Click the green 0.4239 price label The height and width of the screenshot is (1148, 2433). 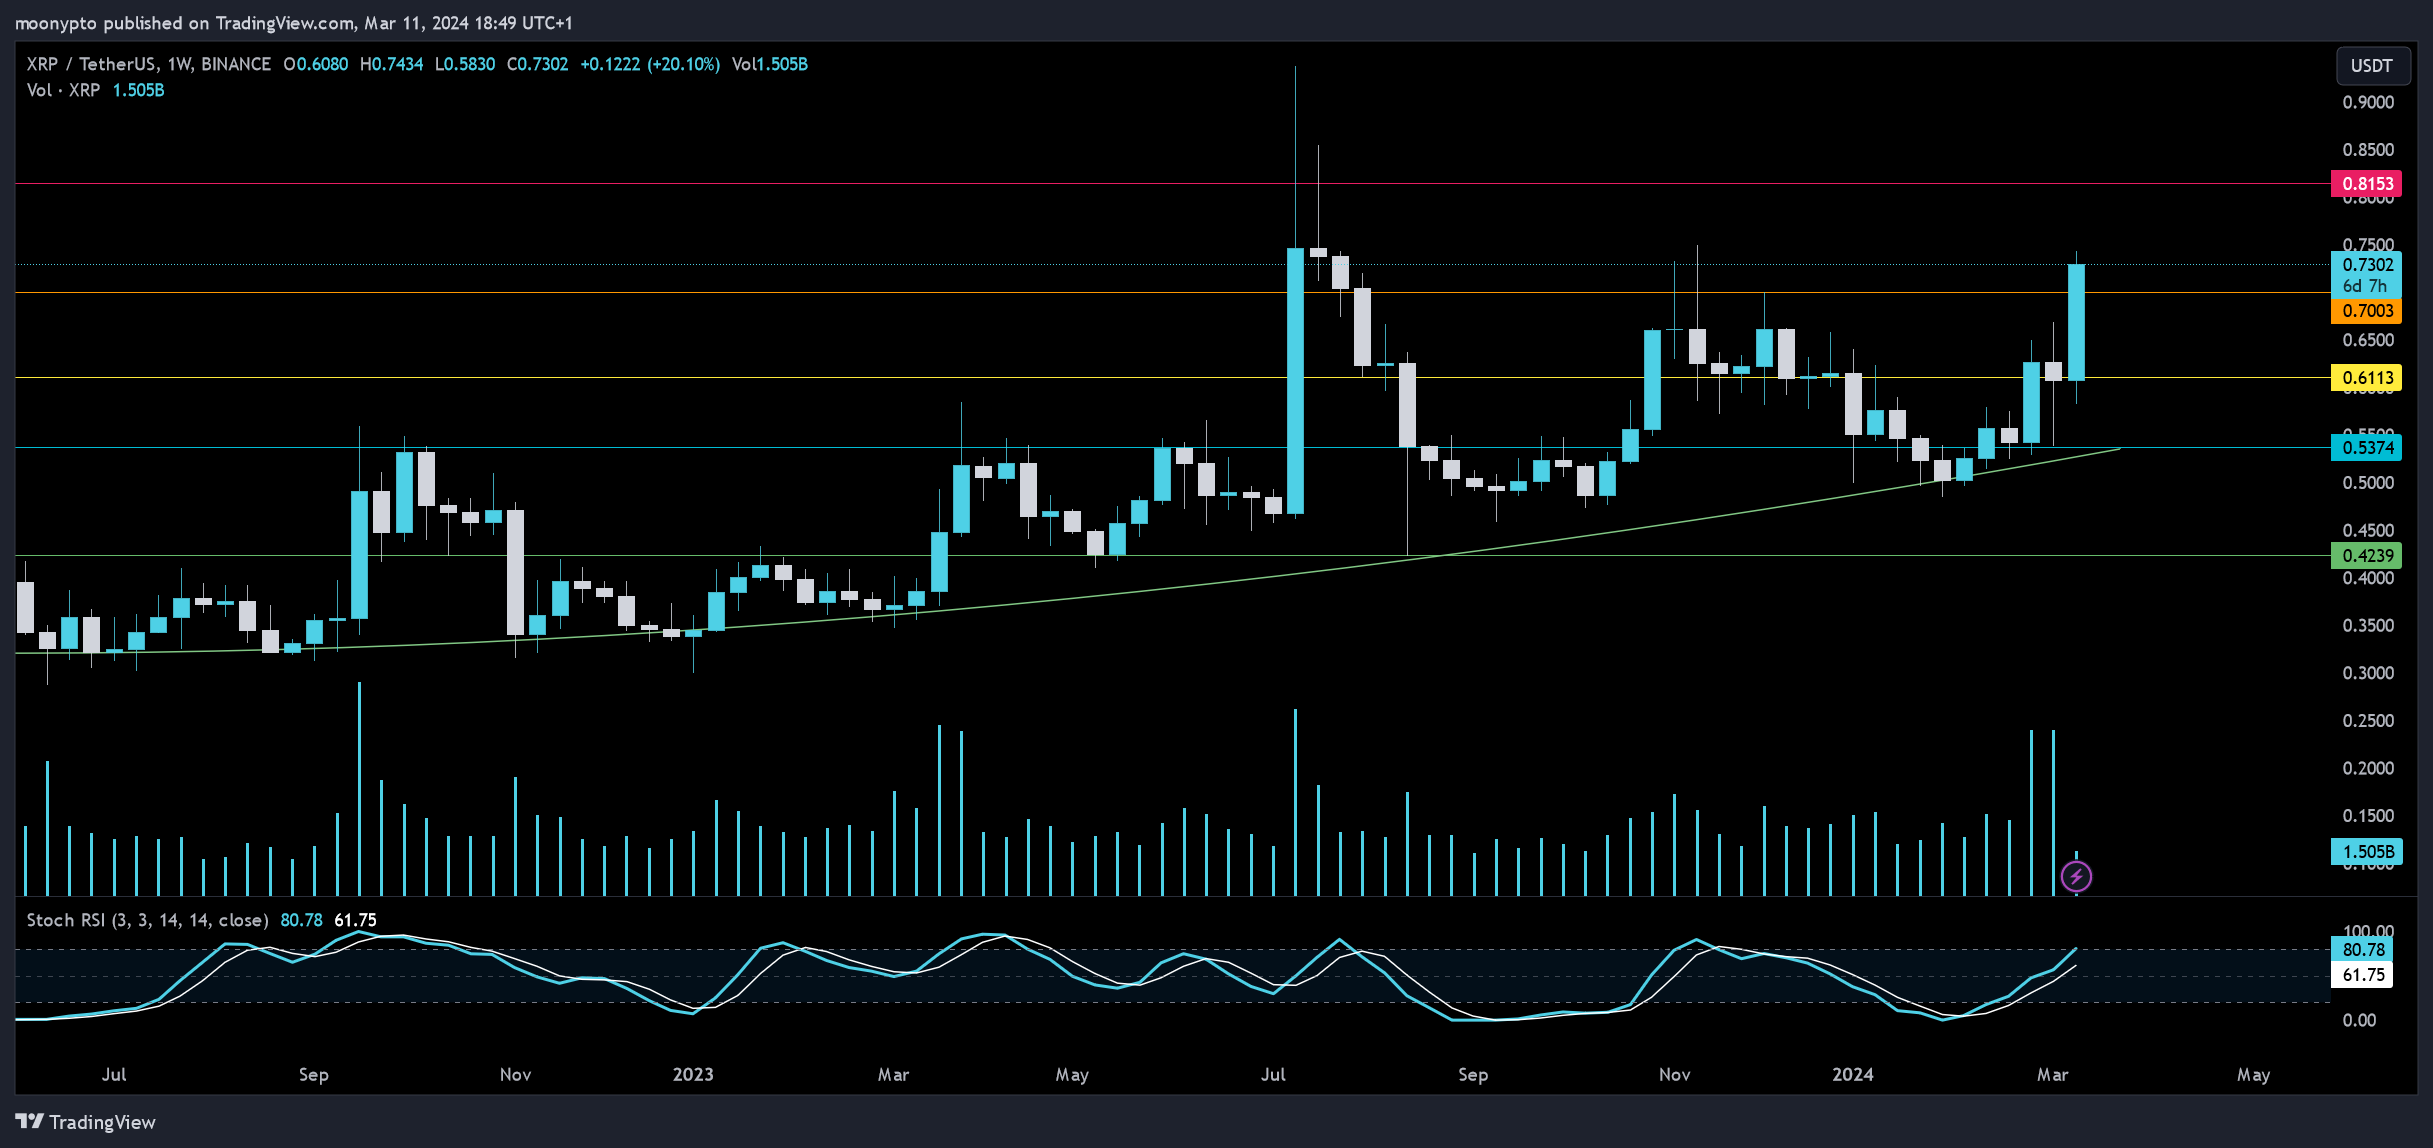click(2367, 556)
